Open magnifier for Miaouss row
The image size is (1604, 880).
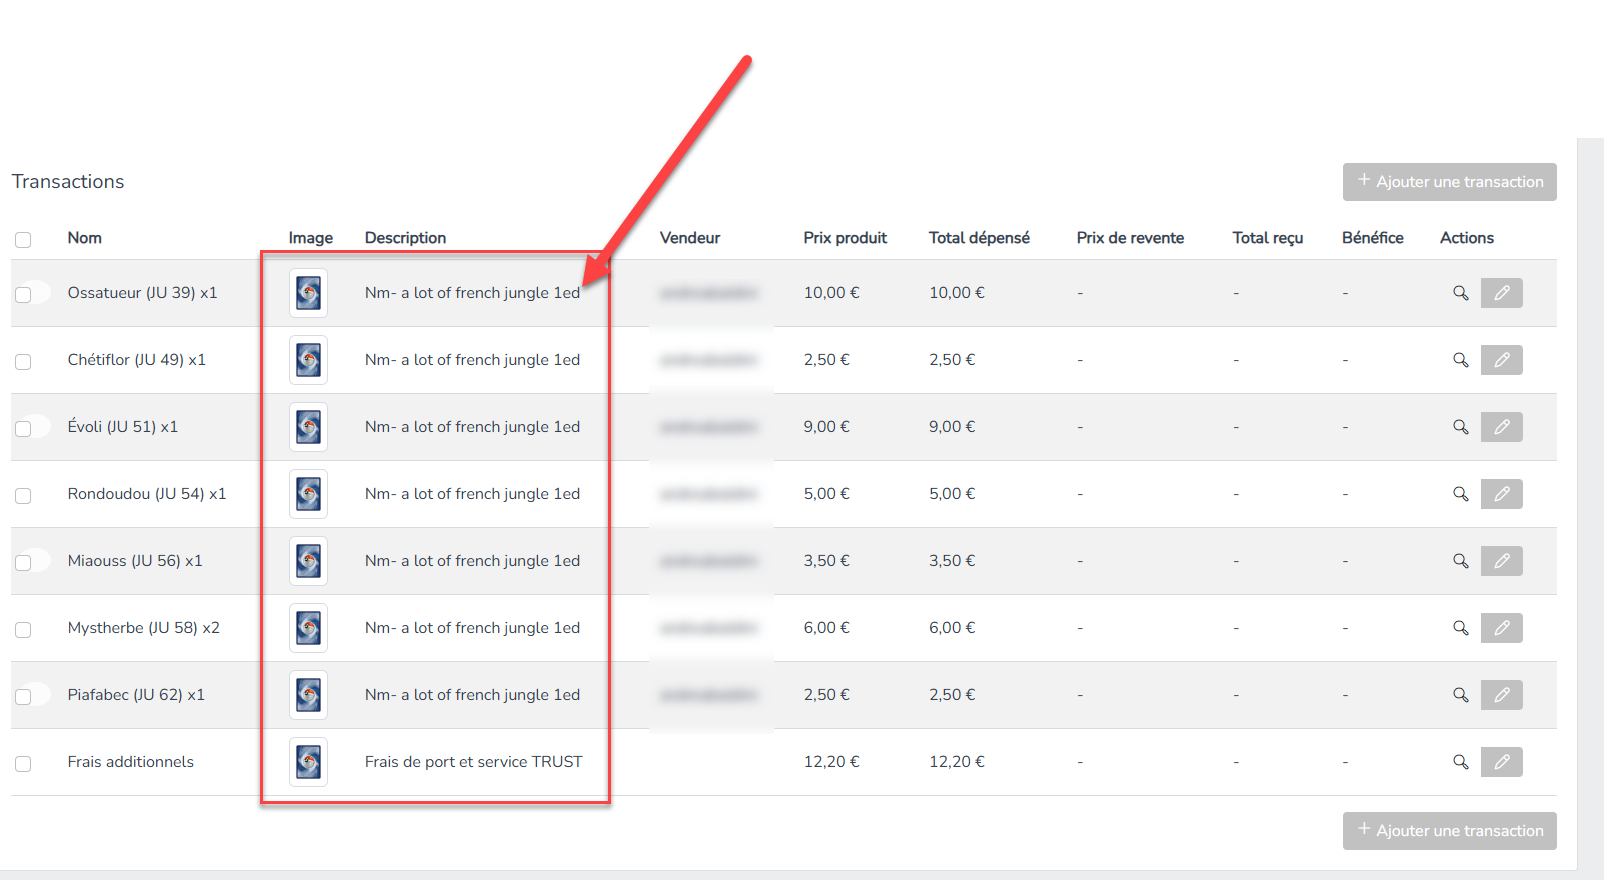tap(1460, 561)
